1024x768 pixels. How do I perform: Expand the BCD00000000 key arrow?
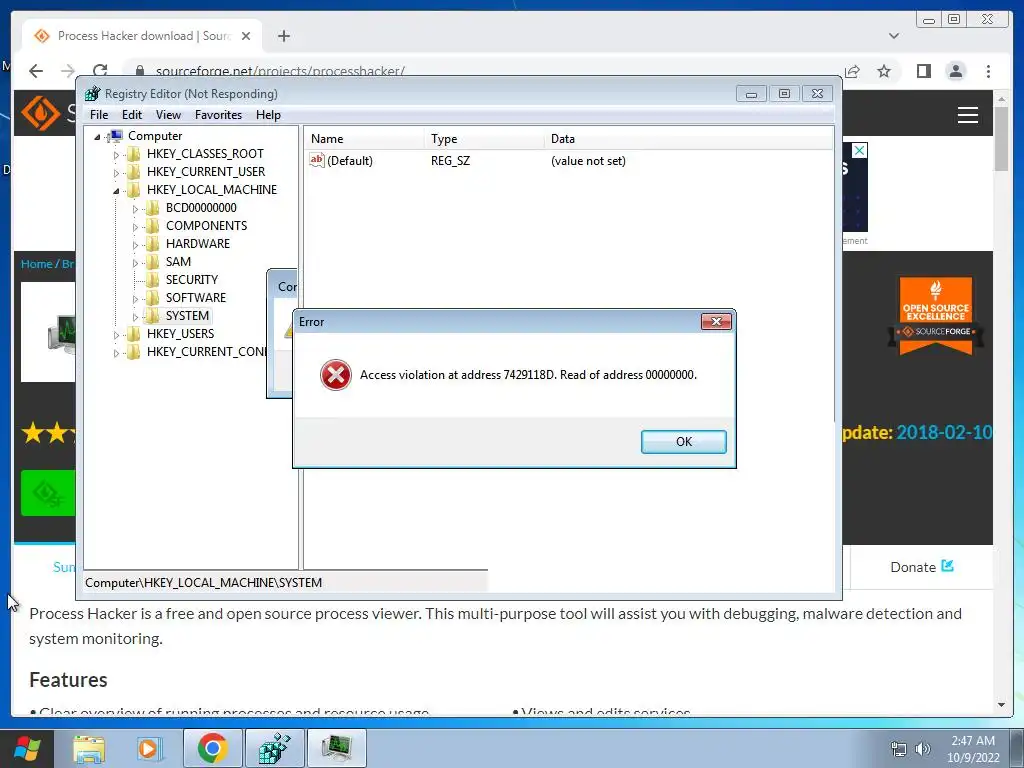[135, 209]
